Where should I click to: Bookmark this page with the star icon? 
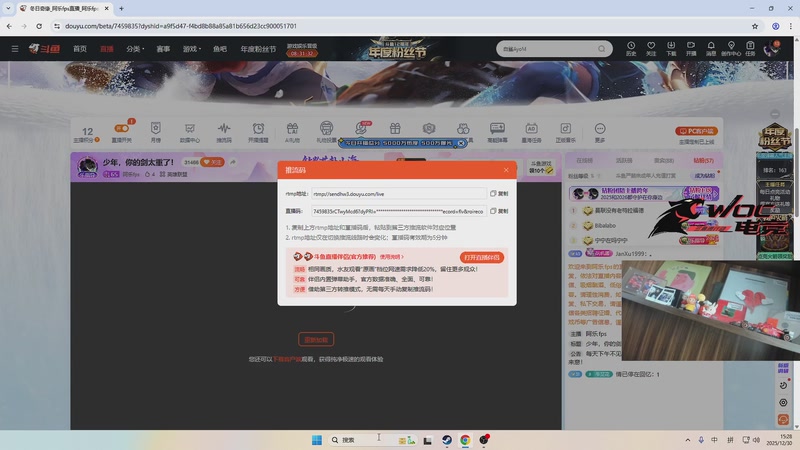pos(755,26)
